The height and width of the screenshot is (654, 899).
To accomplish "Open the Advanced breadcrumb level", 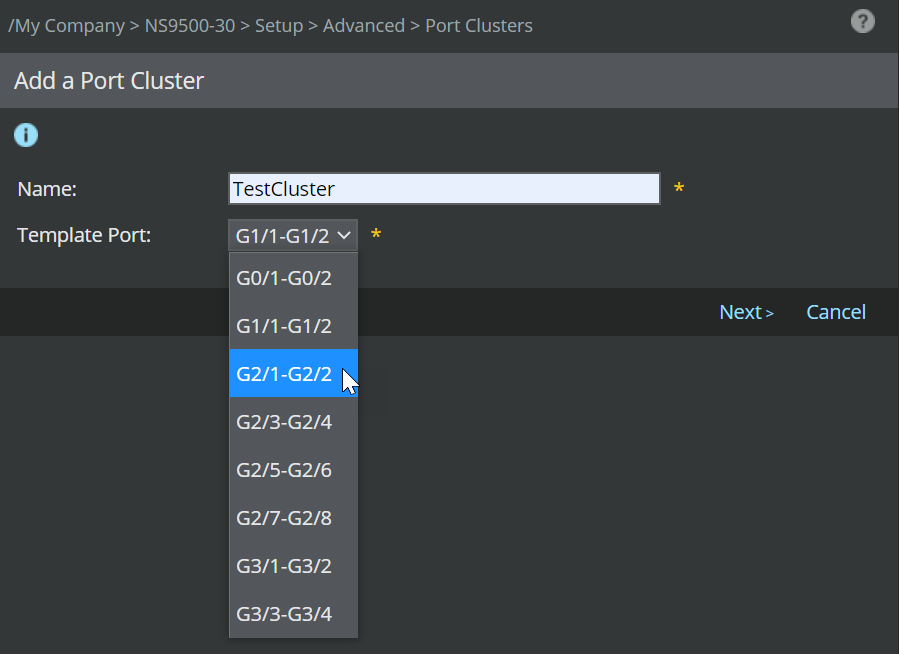I will click(x=363, y=26).
